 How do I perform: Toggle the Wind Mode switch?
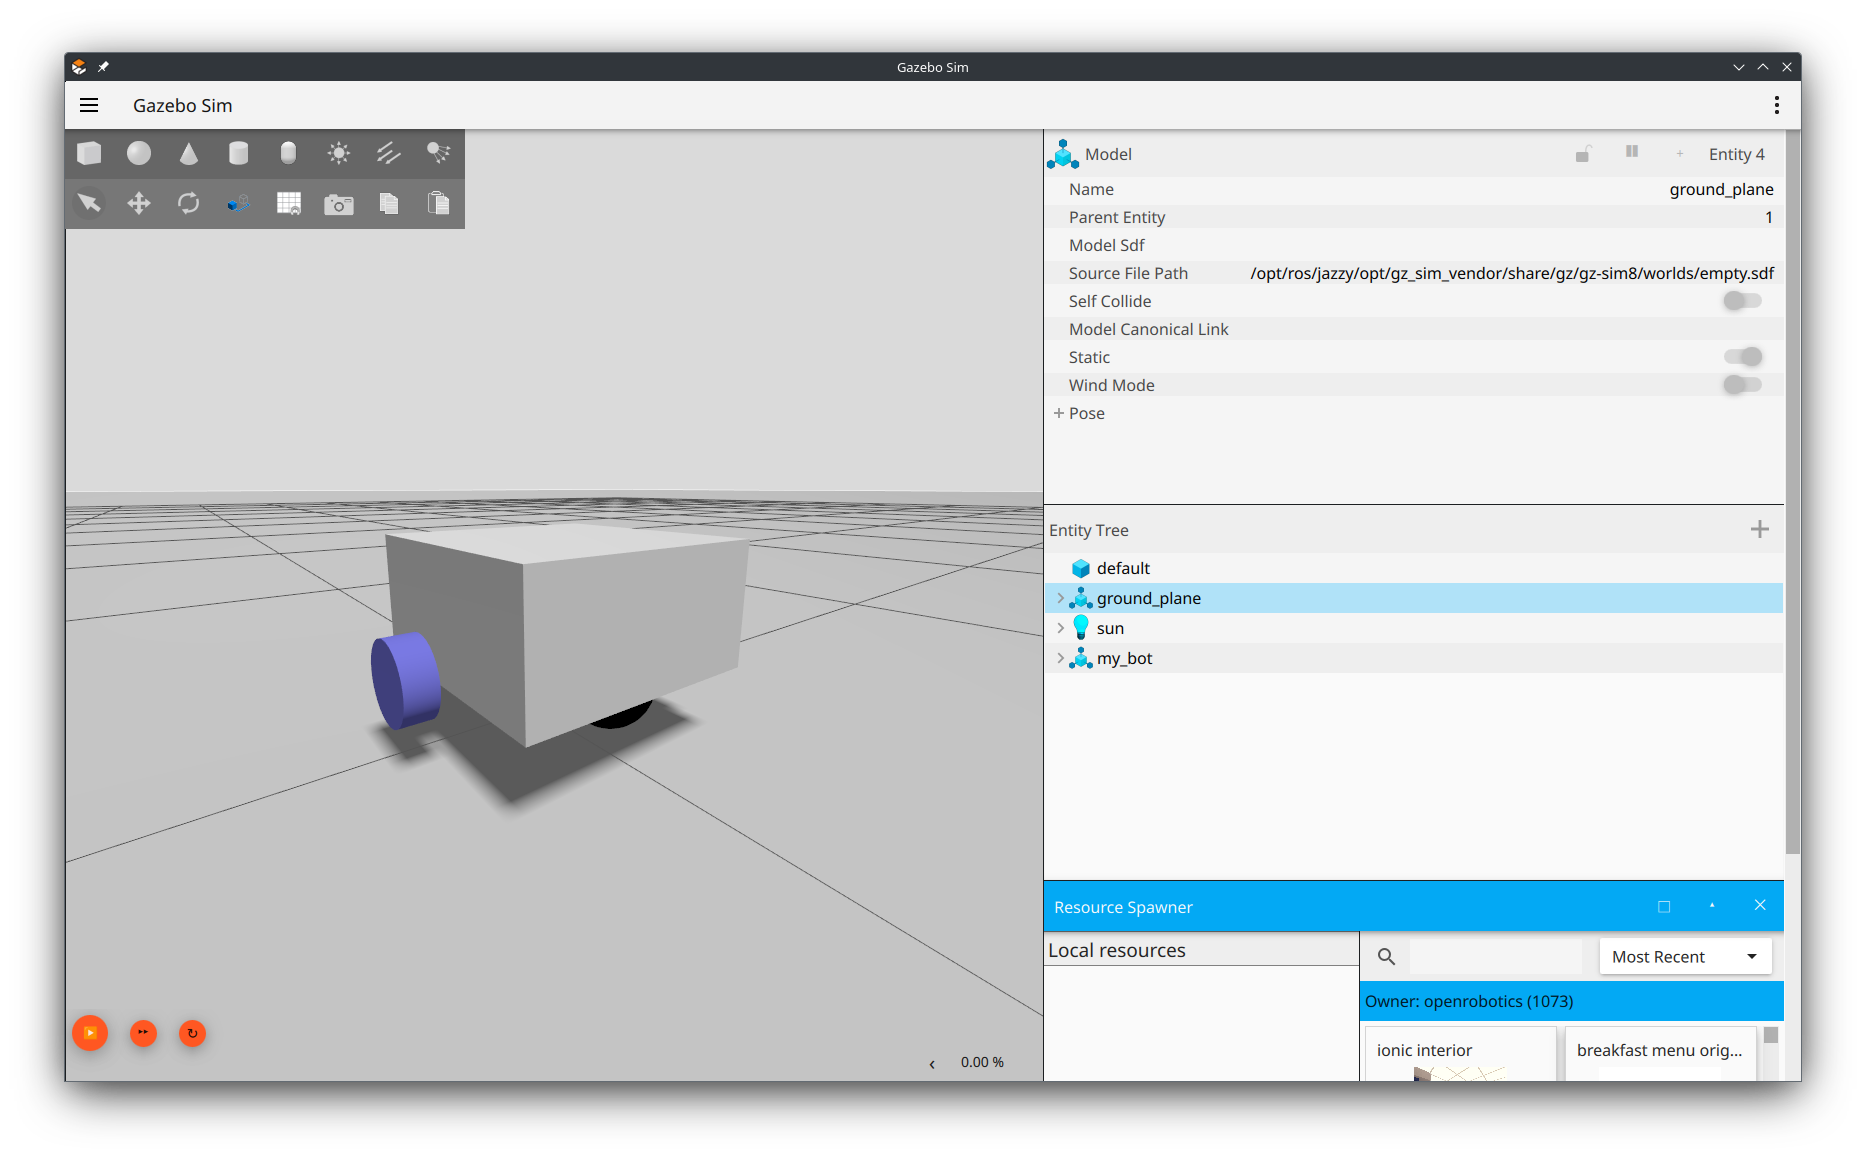tap(1742, 385)
